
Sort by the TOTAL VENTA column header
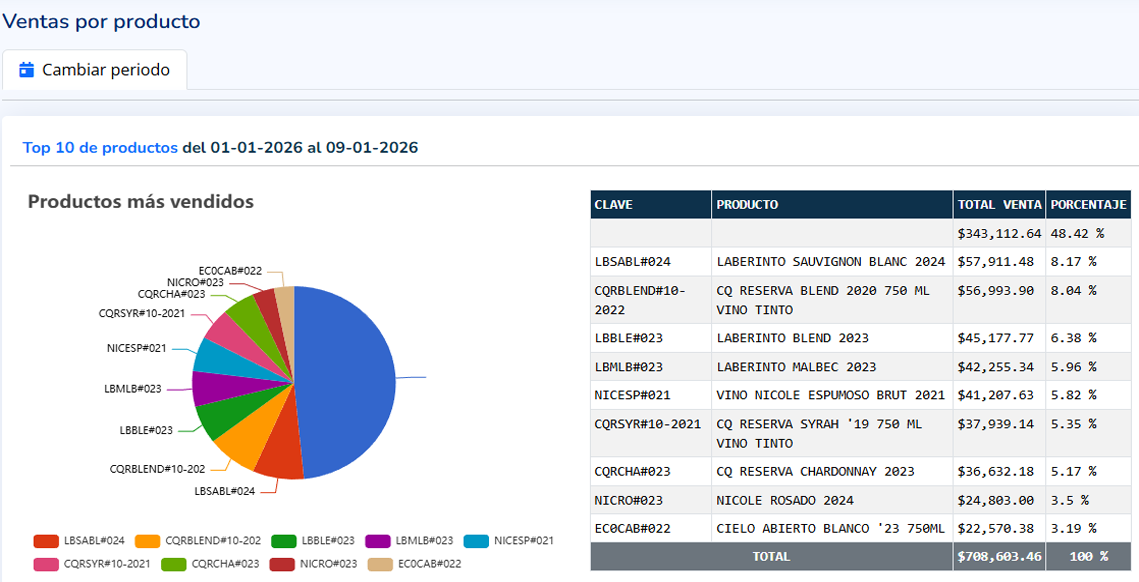pos(998,204)
